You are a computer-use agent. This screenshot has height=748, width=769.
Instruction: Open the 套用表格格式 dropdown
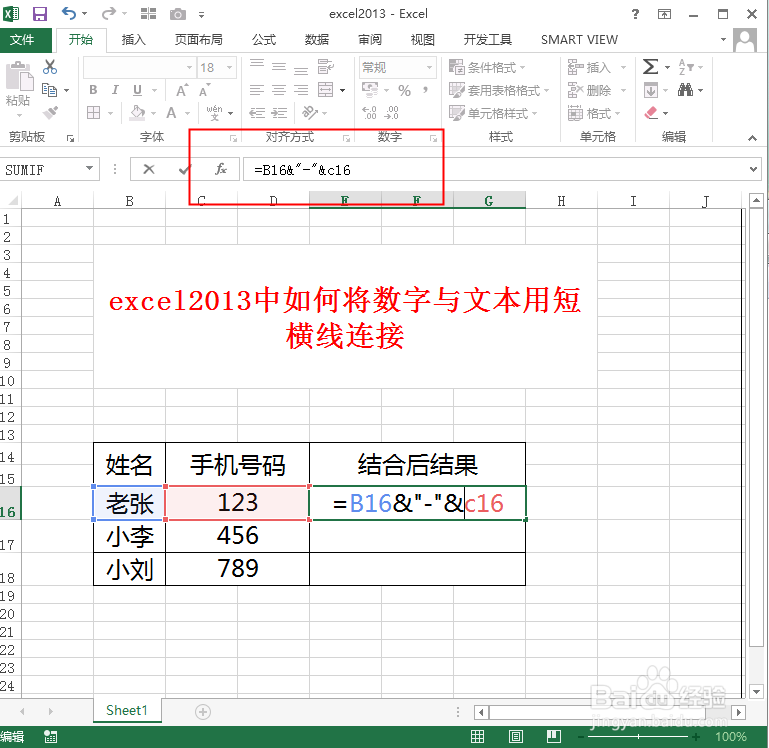point(499,90)
